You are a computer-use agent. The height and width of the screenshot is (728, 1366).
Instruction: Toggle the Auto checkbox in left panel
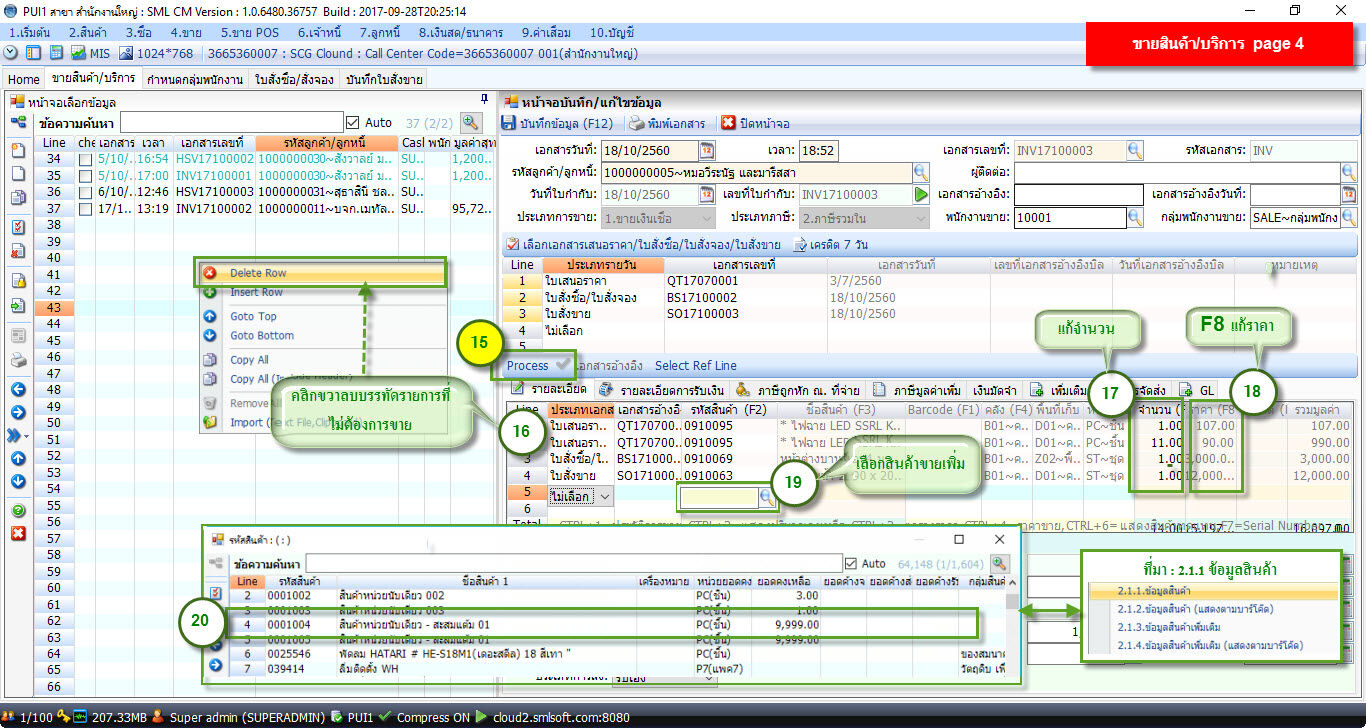point(351,123)
